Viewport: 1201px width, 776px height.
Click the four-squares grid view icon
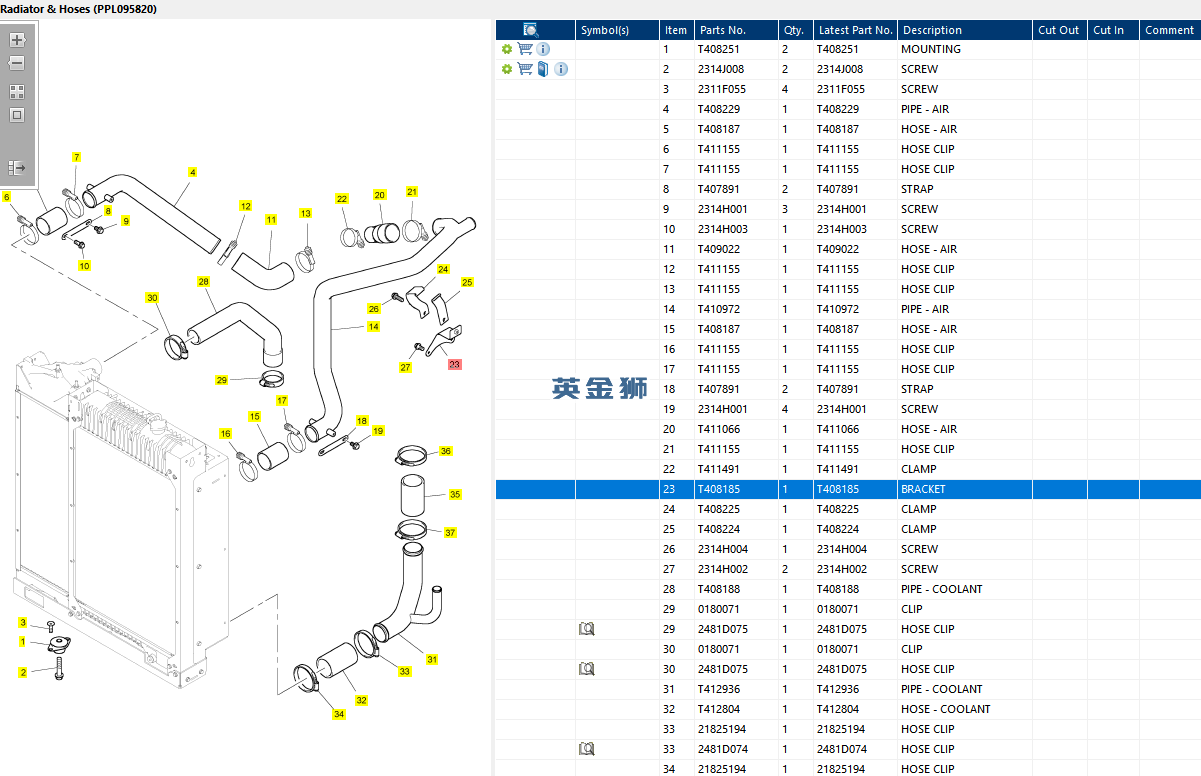click(17, 92)
